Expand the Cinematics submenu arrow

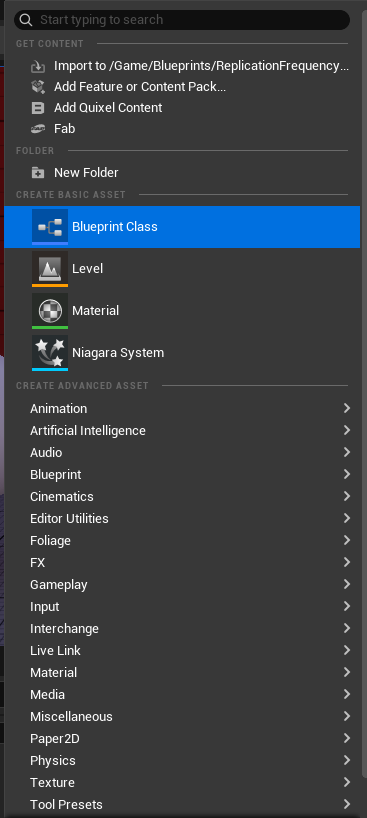point(347,496)
